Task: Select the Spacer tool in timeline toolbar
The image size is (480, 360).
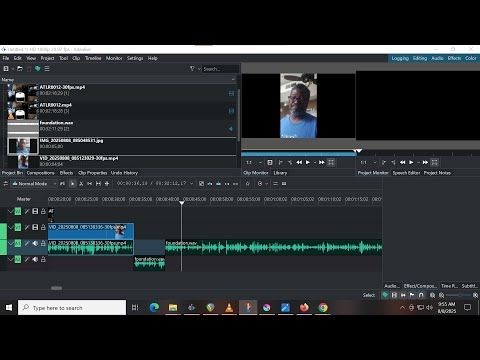Action: (x=90, y=184)
